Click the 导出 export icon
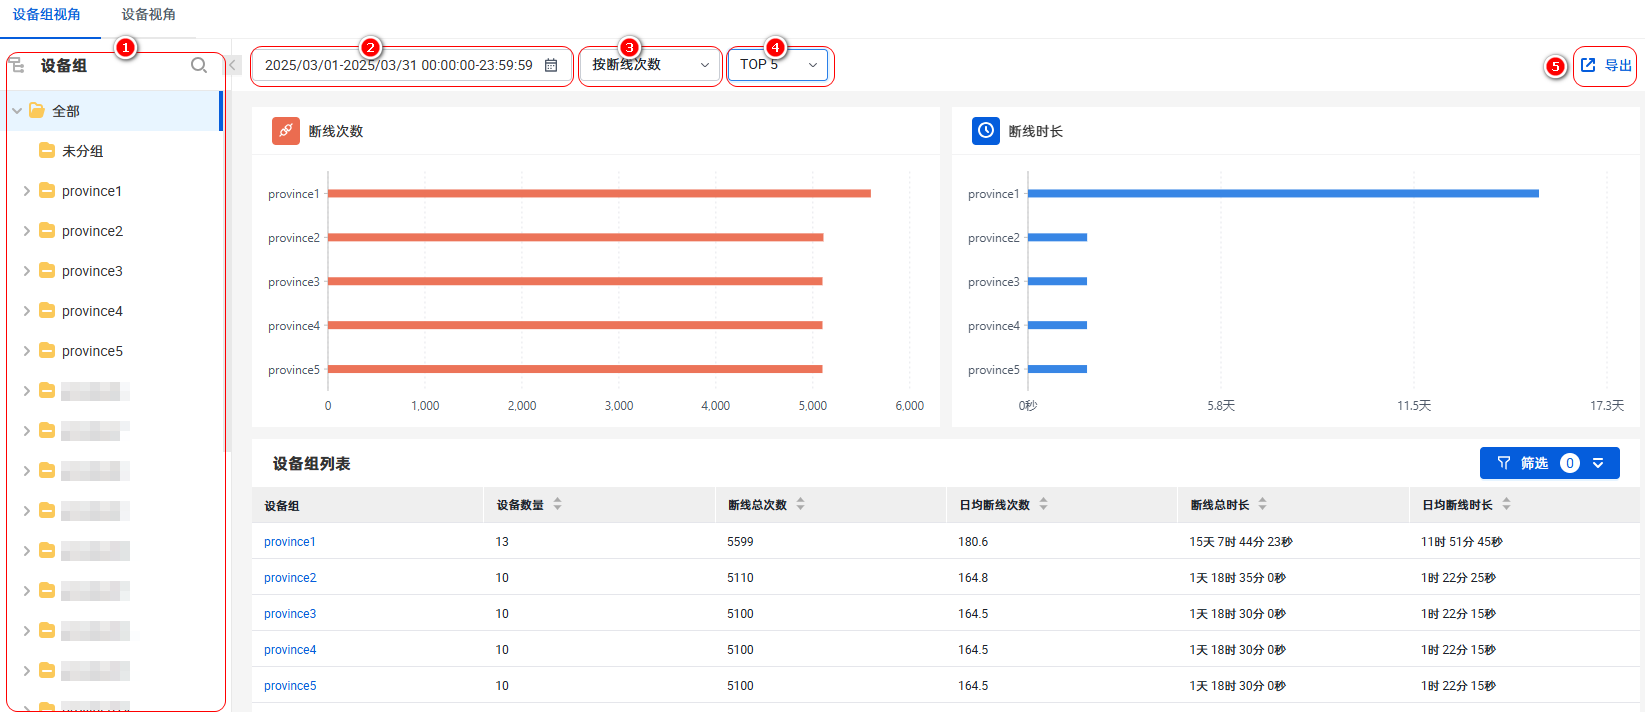The image size is (1645, 712). coord(1588,65)
